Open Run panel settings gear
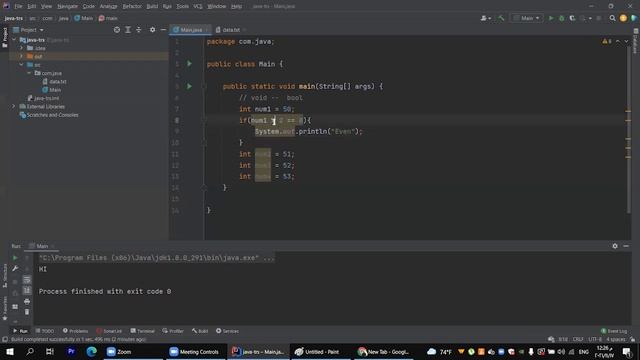Viewport: 640px width, 360px height. (x=615, y=246)
